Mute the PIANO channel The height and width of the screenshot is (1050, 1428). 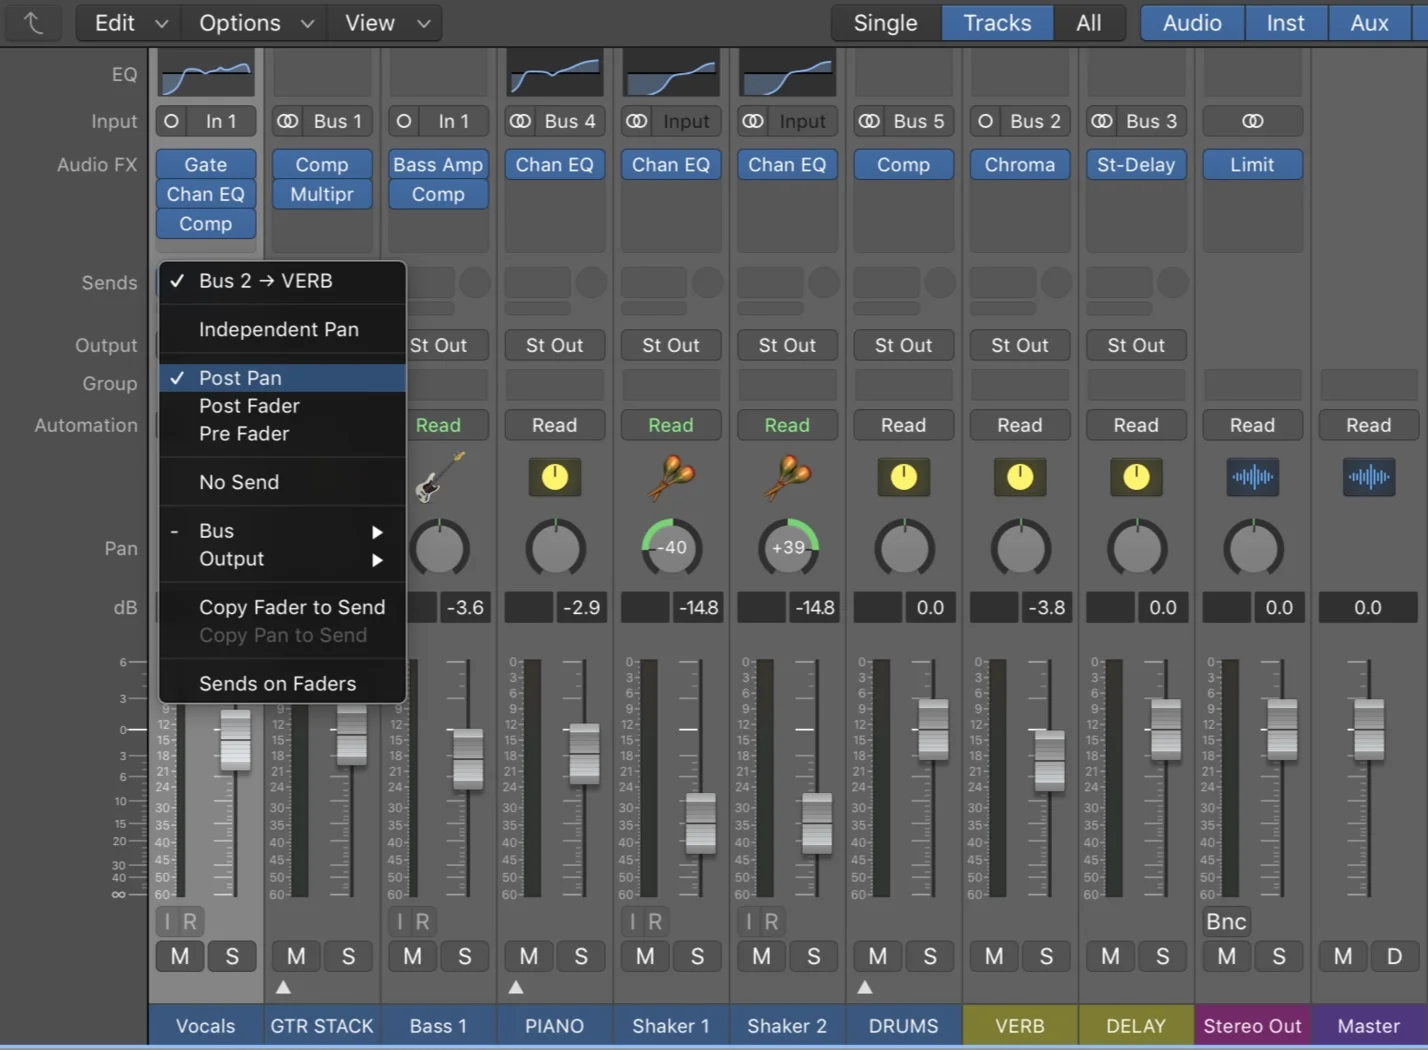529,956
